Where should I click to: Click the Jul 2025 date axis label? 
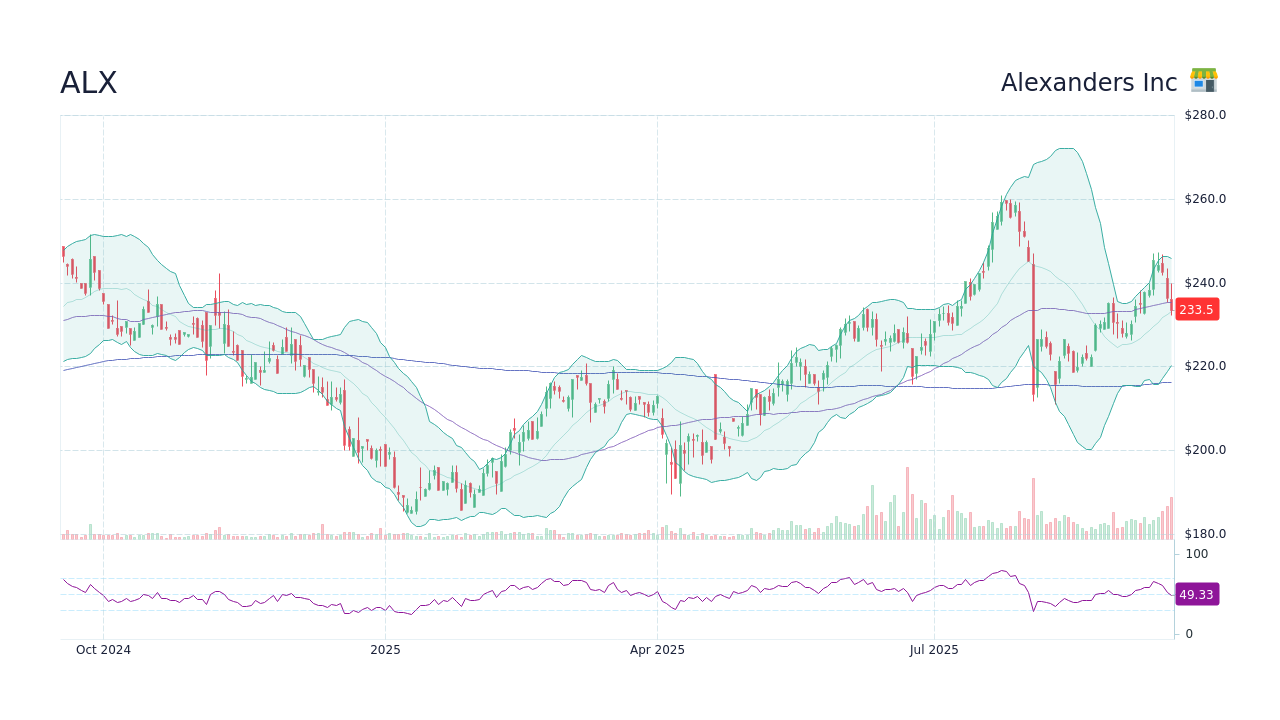pos(934,650)
